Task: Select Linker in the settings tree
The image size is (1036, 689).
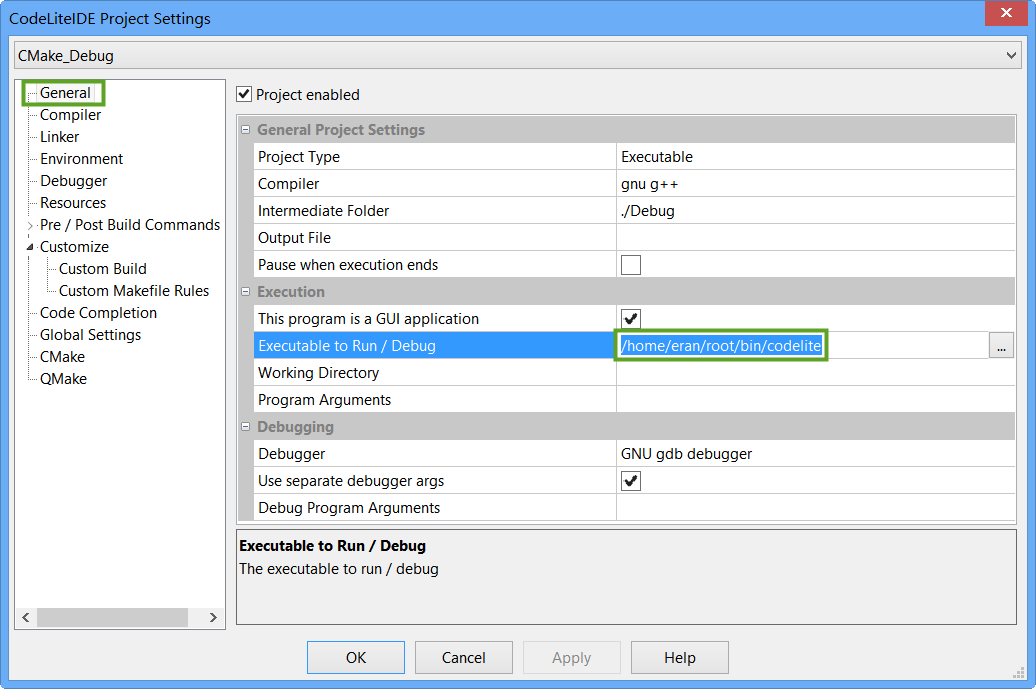Action: pos(59,137)
